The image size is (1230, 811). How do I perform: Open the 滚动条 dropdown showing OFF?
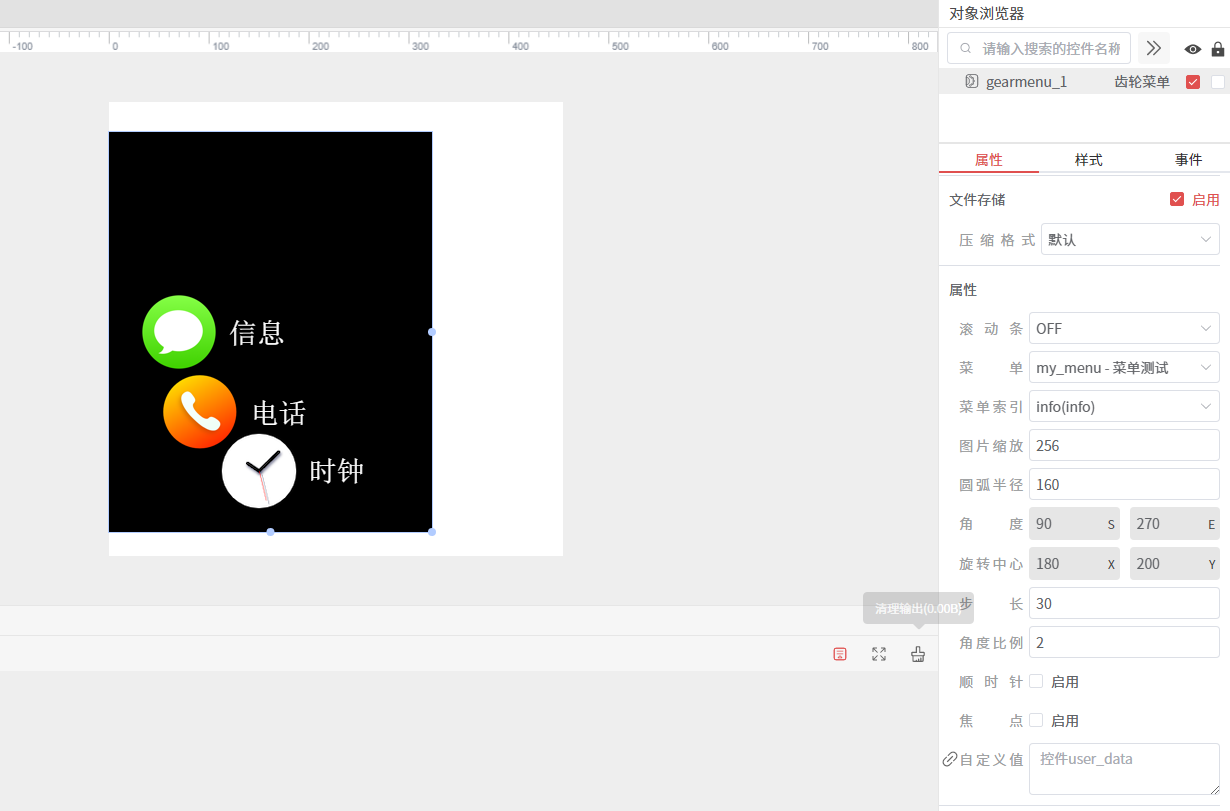(1124, 328)
